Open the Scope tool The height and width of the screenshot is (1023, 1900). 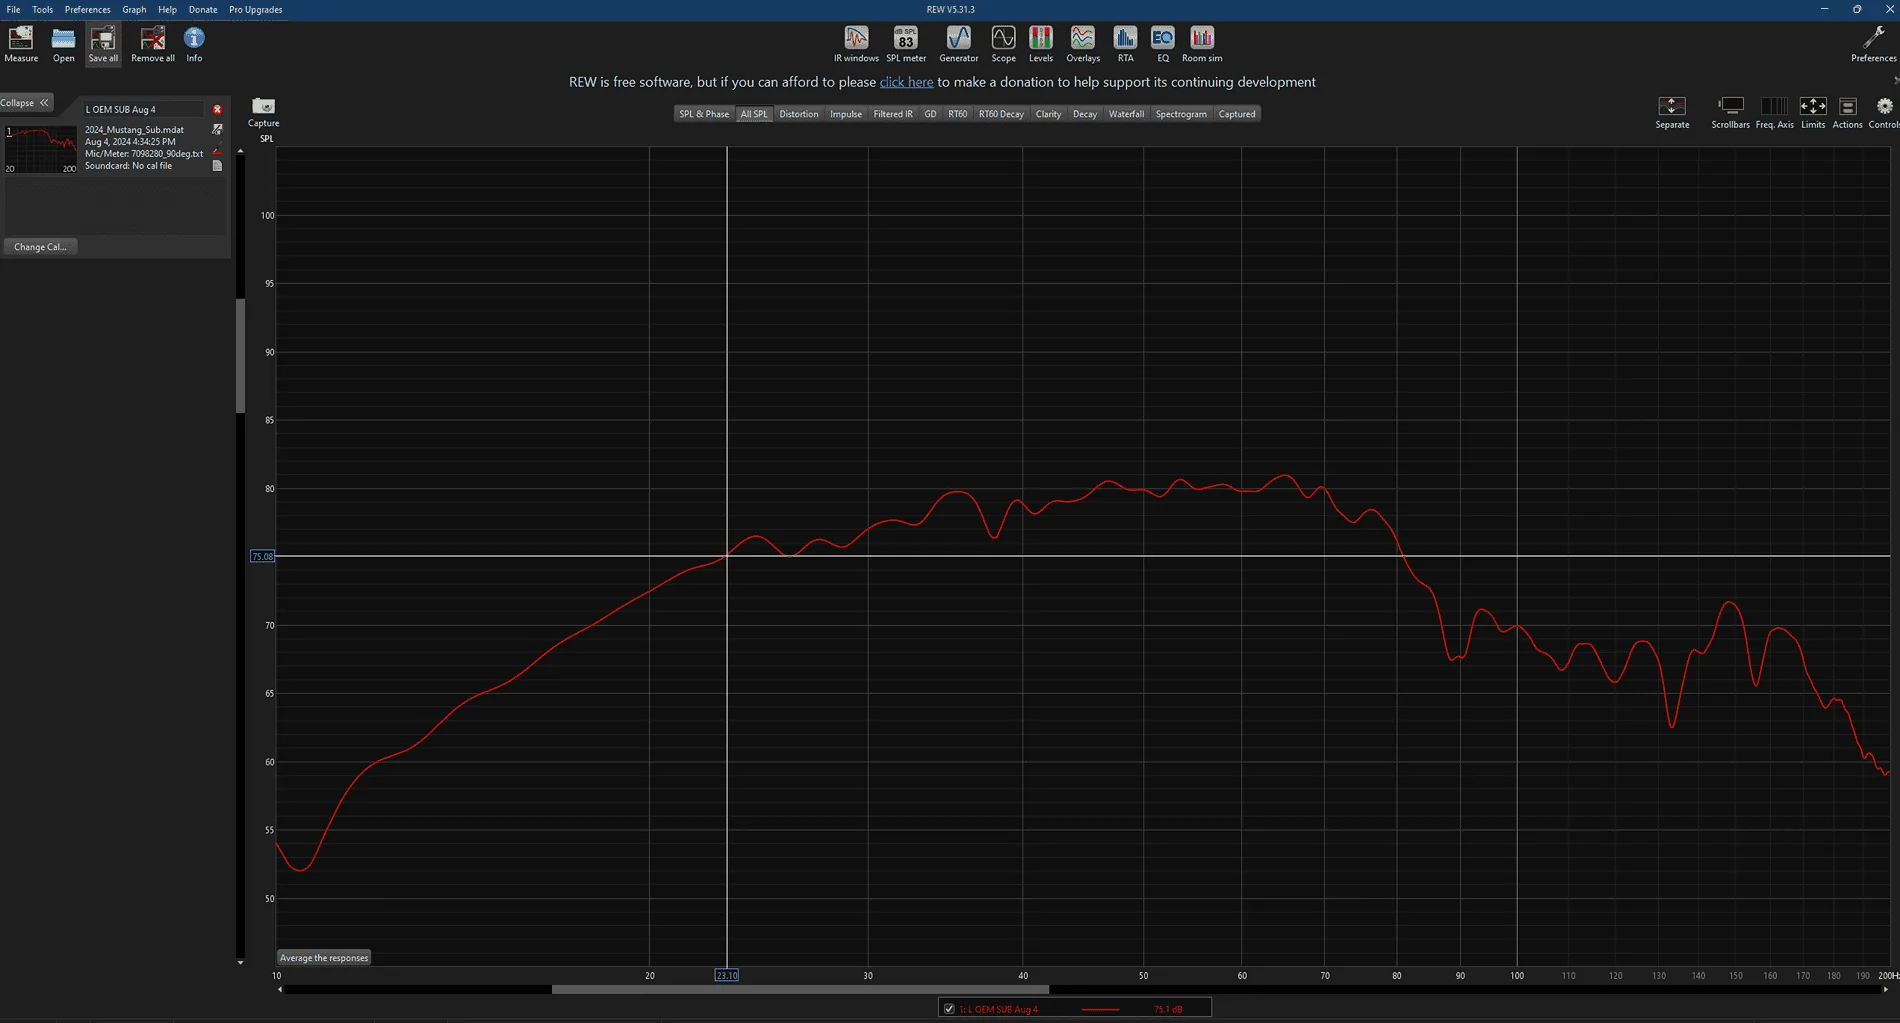click(x=1003, y=44)
